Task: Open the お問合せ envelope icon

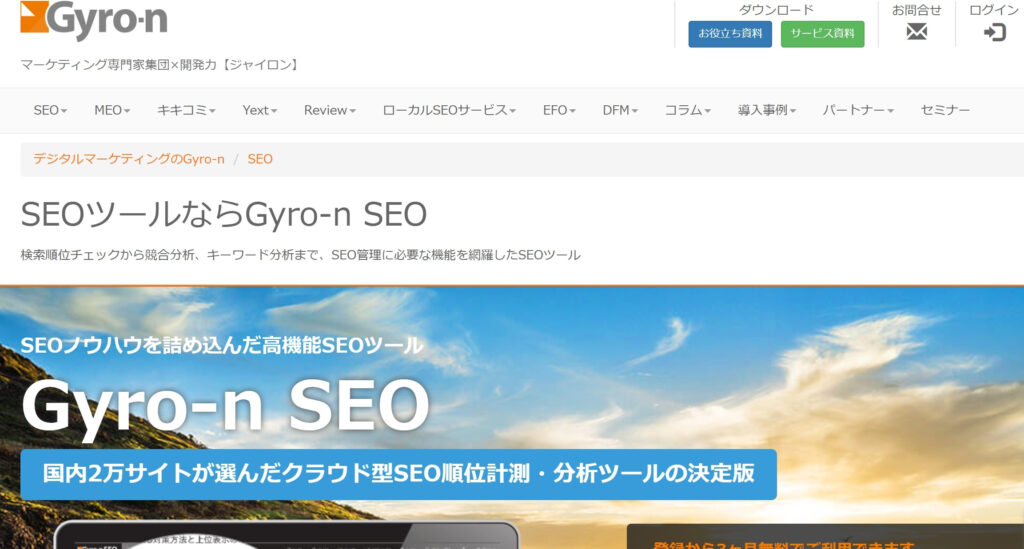Action: pos(916,31)
